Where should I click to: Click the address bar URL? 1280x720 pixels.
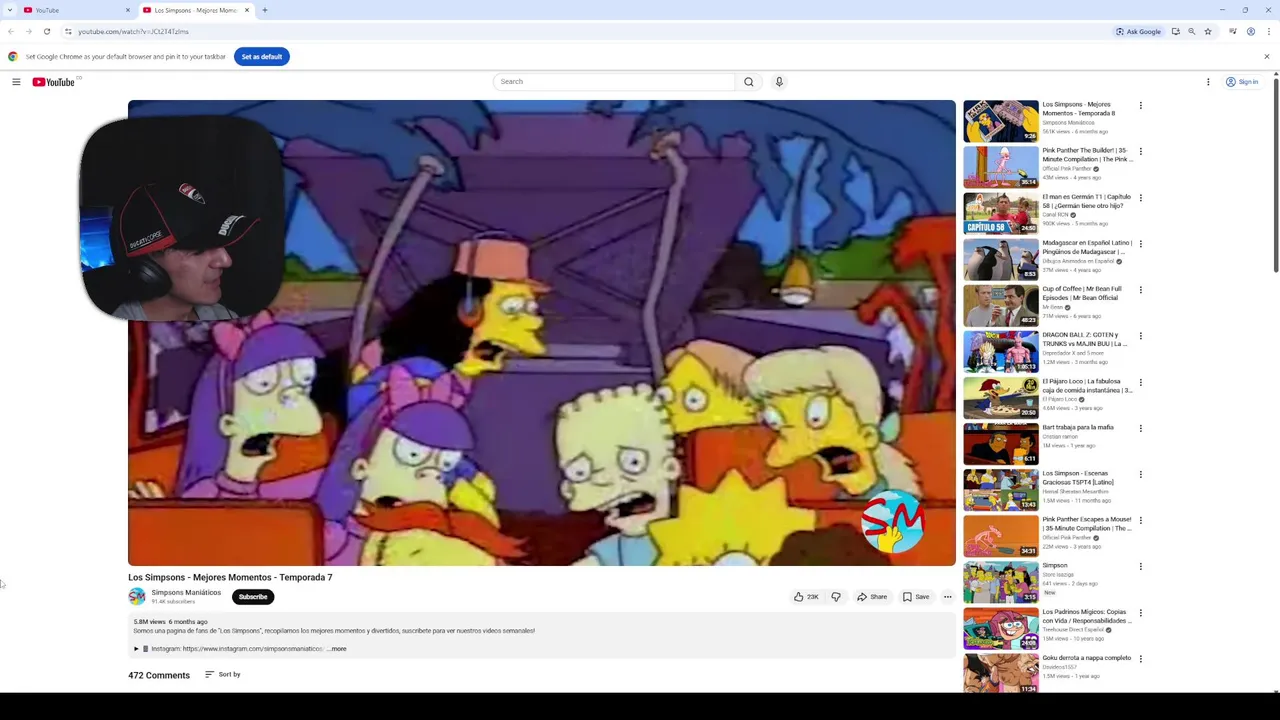tap(134, 32)
